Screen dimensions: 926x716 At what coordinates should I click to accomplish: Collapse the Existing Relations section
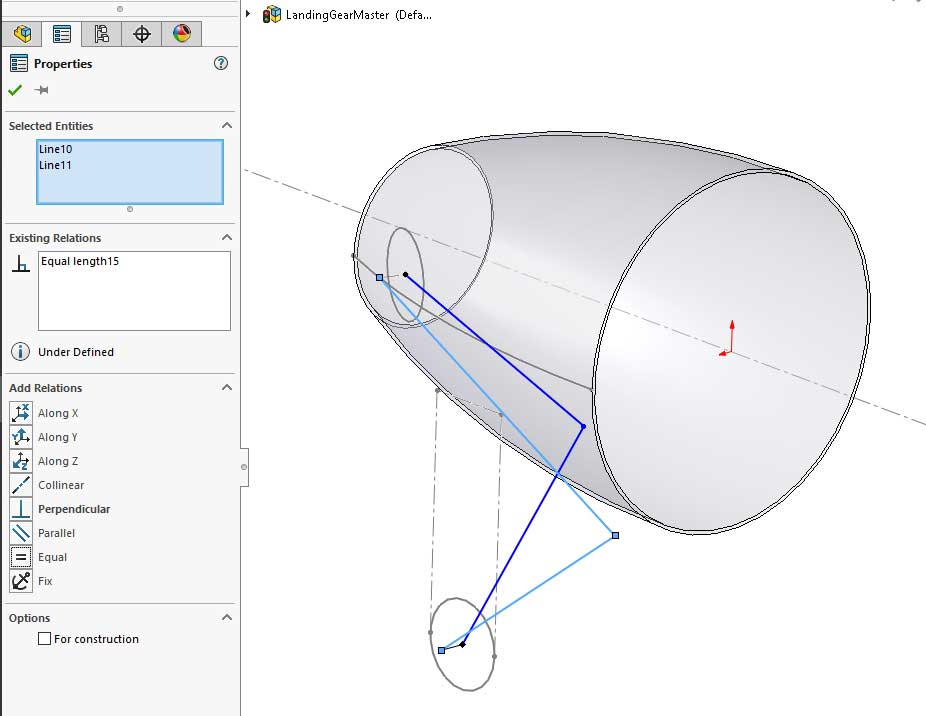[x=227, y=237]
